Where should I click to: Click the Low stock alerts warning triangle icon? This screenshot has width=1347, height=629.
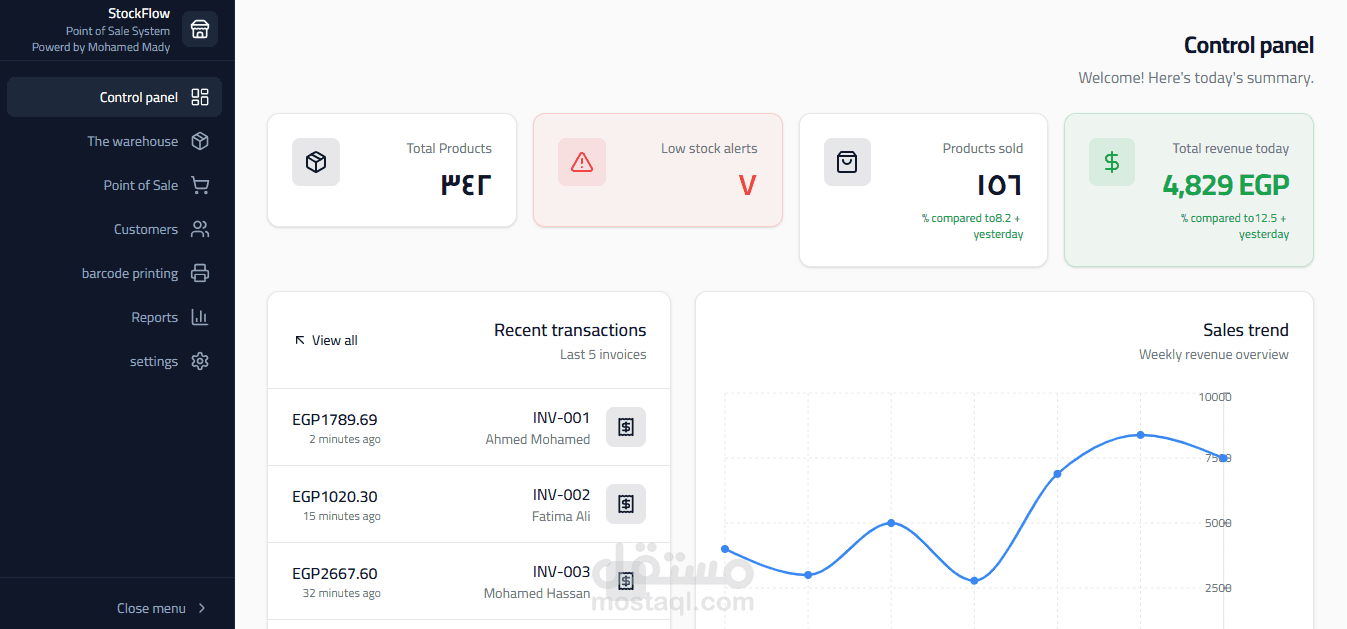(x=581, y=161)
